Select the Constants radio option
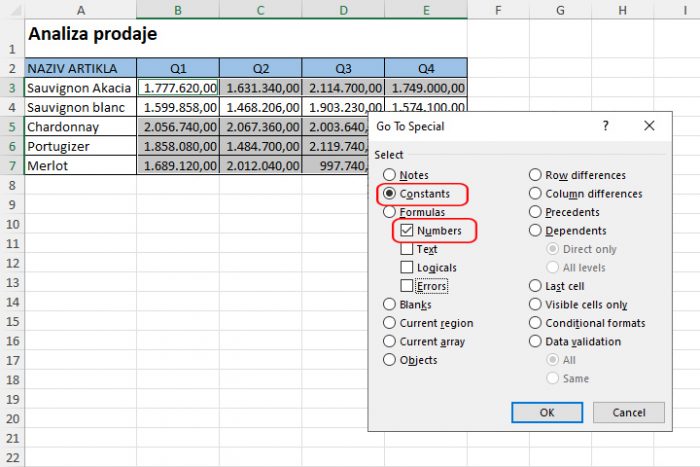700x467 pixels. pos(389,193)
